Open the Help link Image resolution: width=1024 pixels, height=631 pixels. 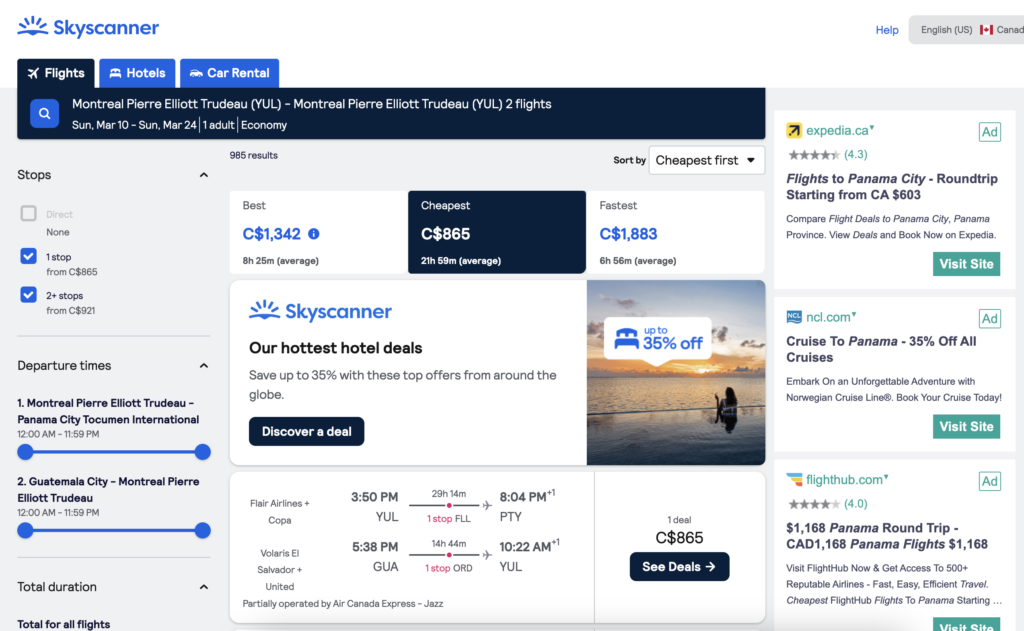click(887, 30)
